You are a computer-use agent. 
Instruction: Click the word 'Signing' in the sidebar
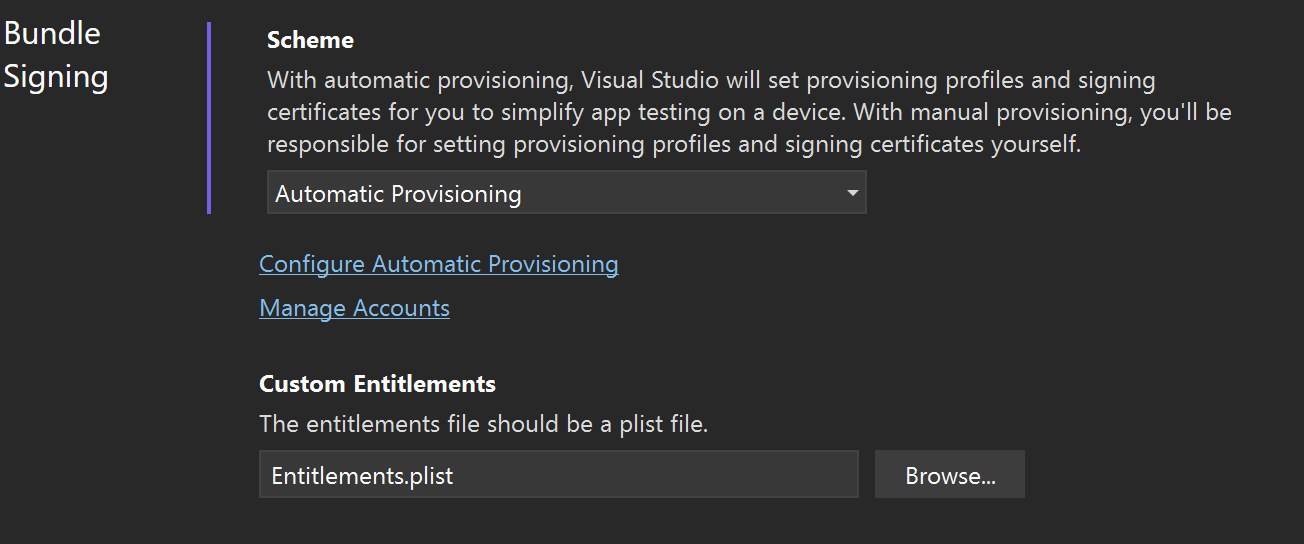[56, 77]
